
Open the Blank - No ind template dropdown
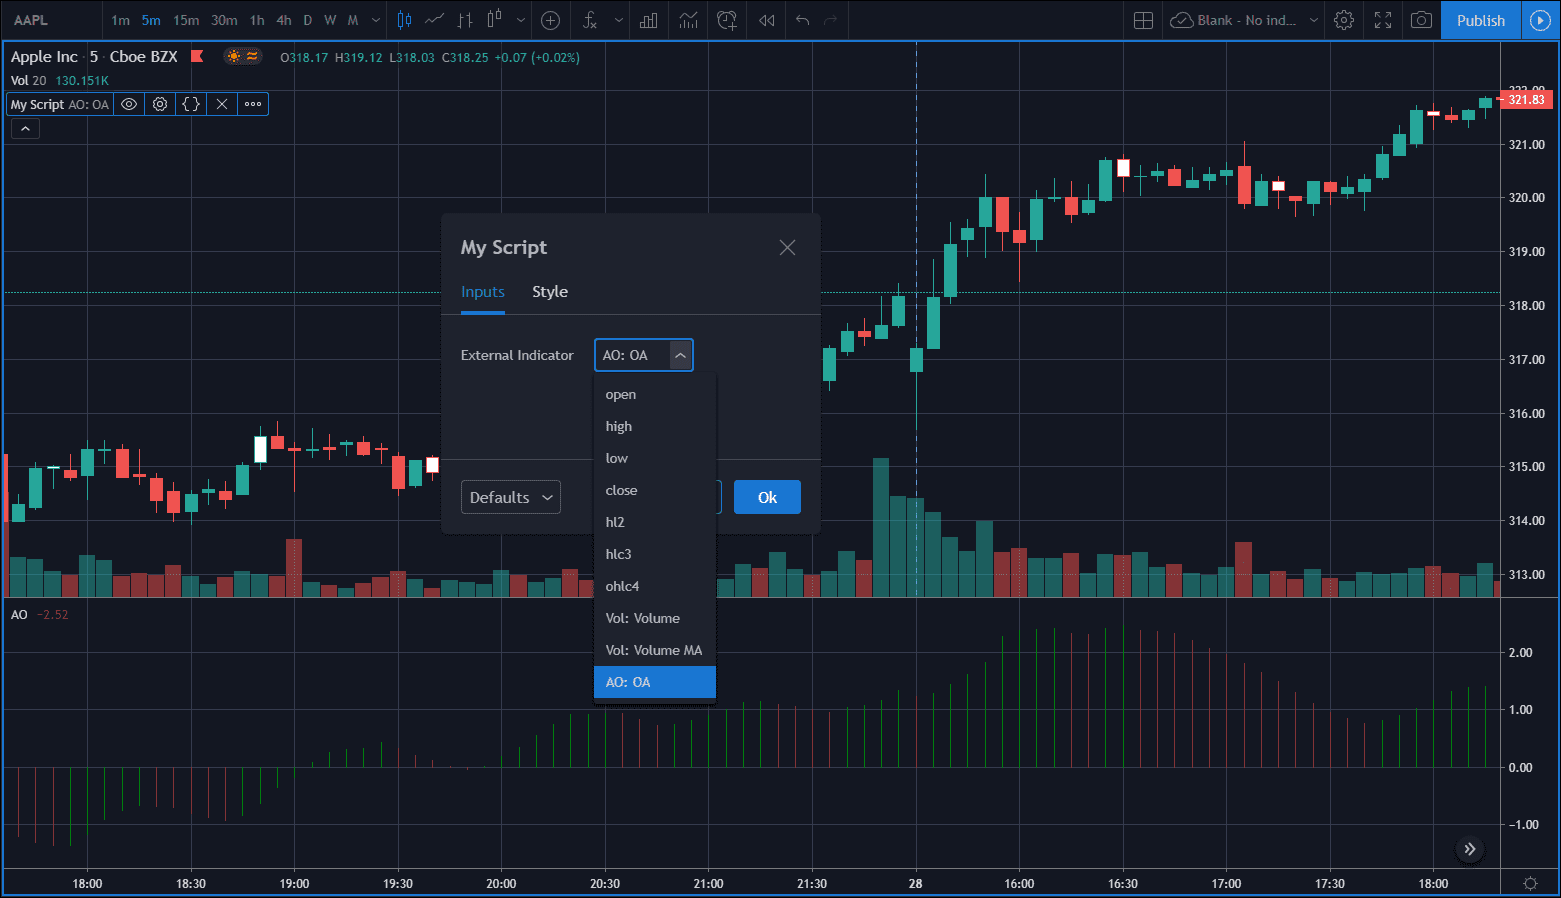coord(1243,20)
